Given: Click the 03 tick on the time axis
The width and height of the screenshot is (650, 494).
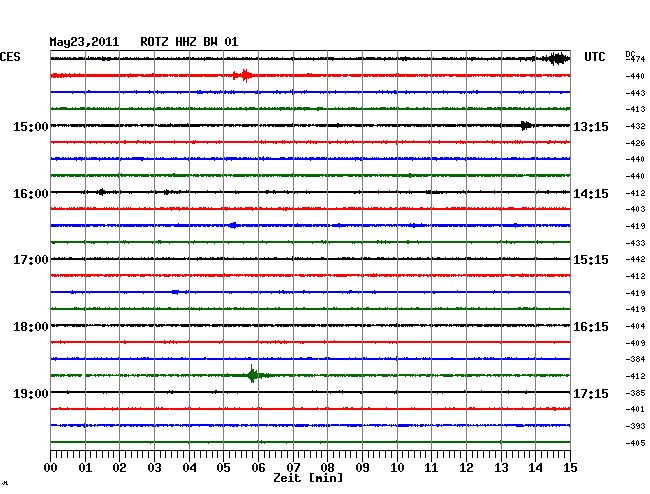Looking at the screenshot, I should click(154, 468).
